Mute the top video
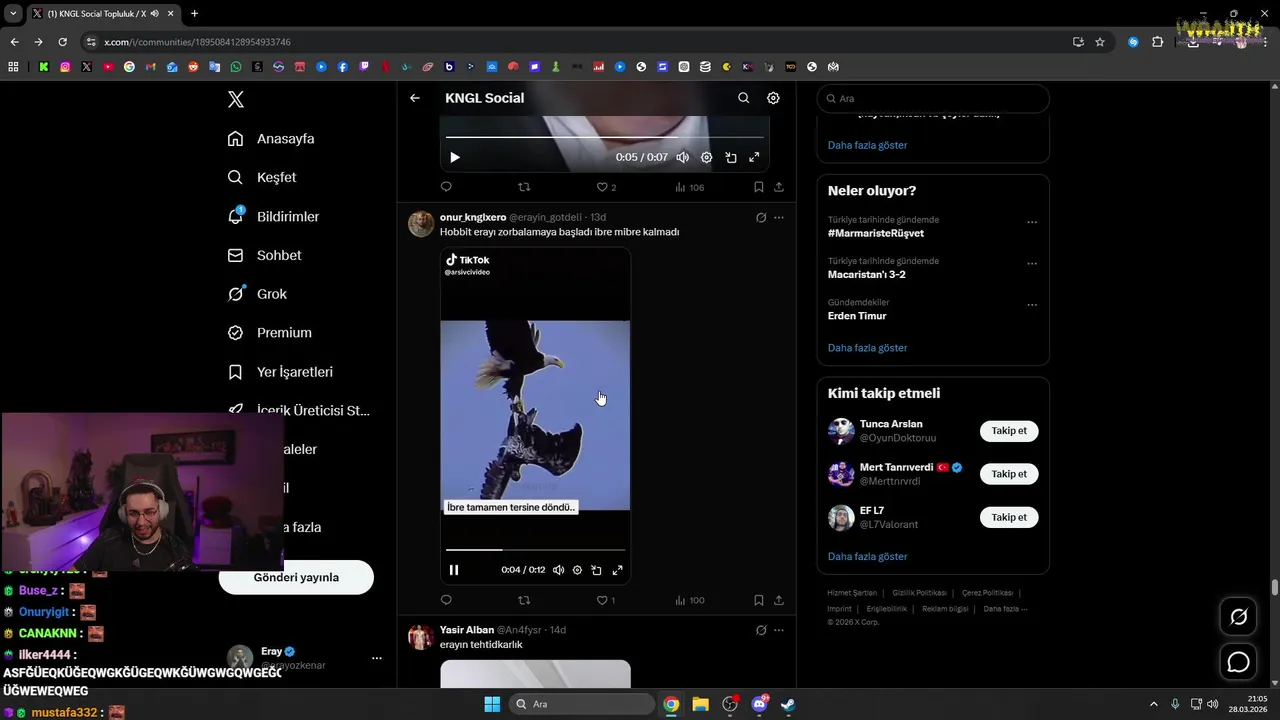 point(682,157)
